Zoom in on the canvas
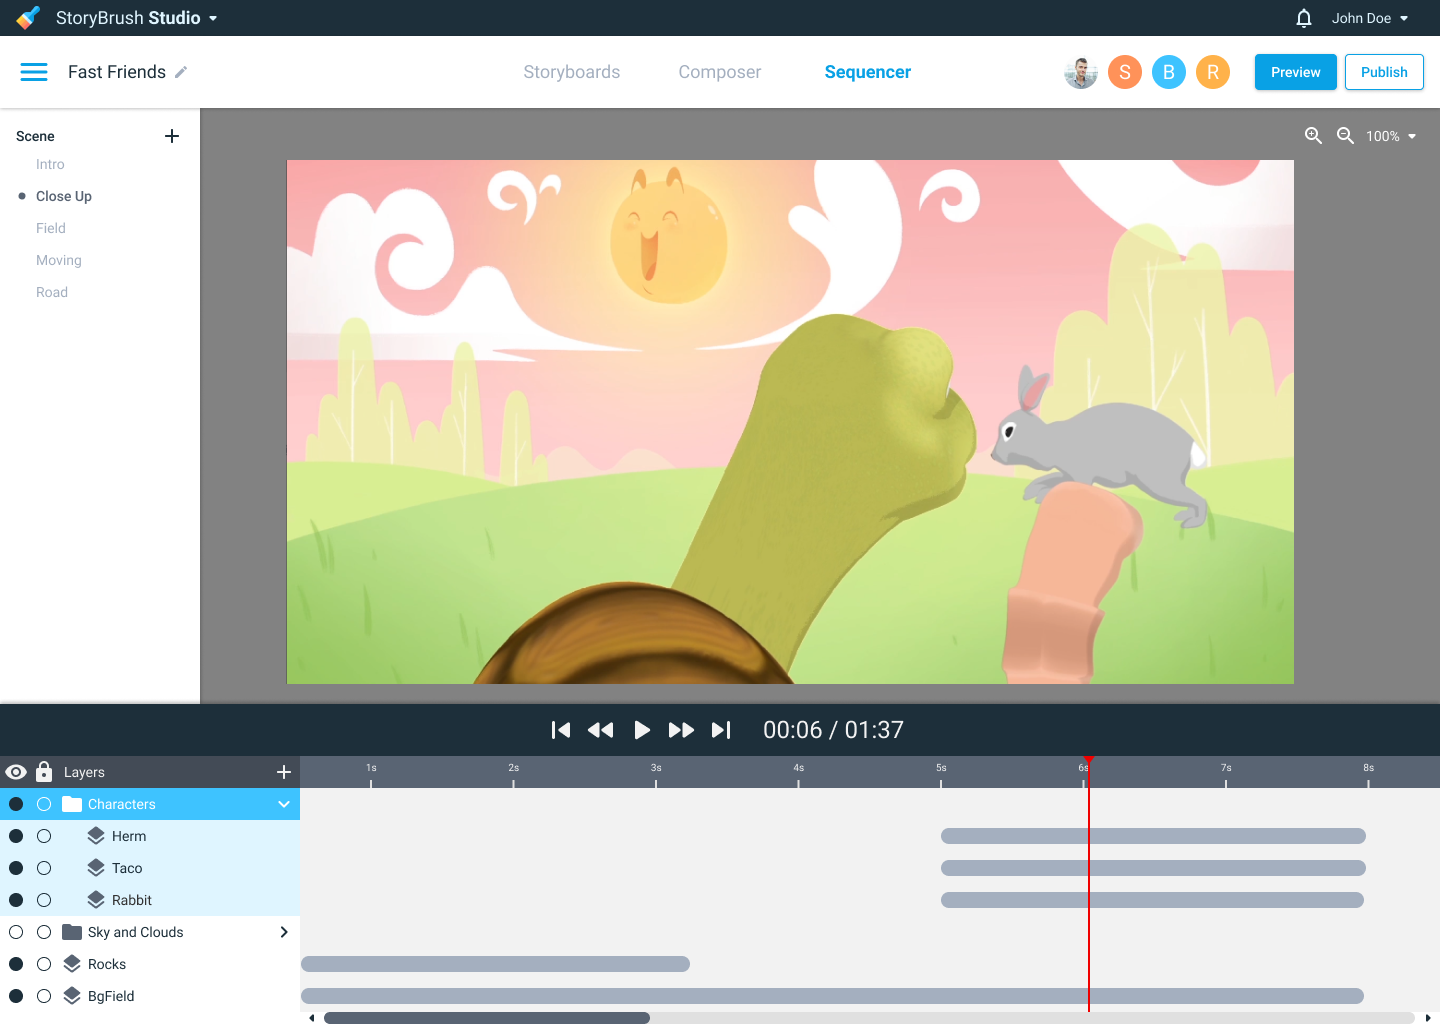This screenshot has height=1024, width=1440. coord(1313,136)
